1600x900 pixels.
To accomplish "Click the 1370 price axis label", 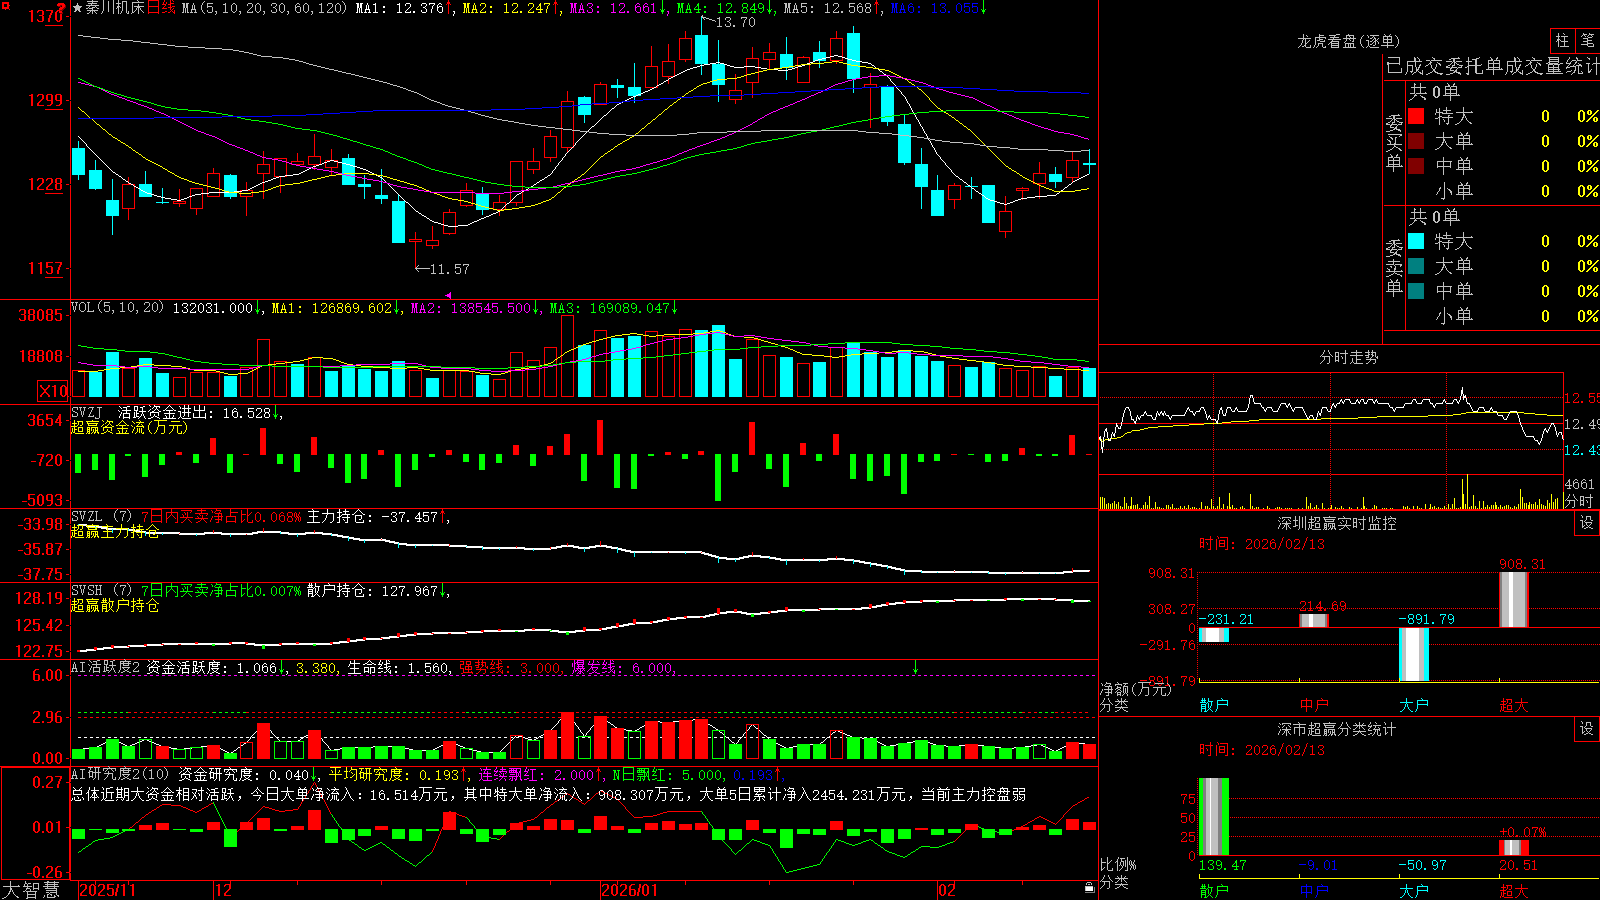I will tap(46, 16).
